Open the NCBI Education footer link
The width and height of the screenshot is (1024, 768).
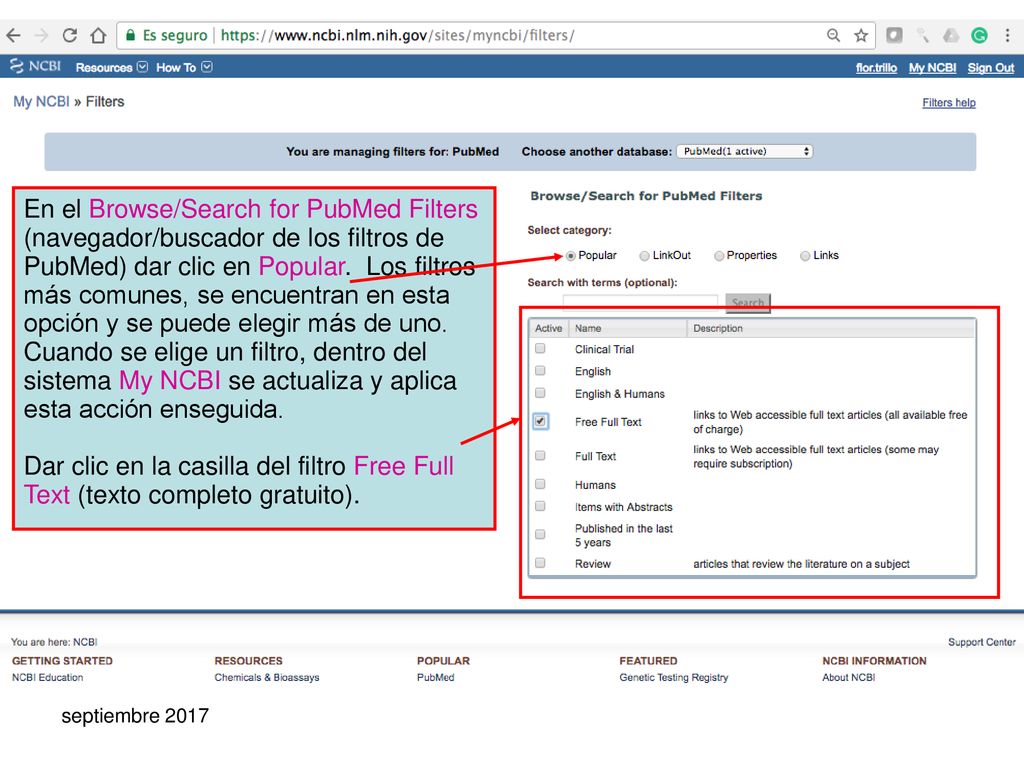48,678
